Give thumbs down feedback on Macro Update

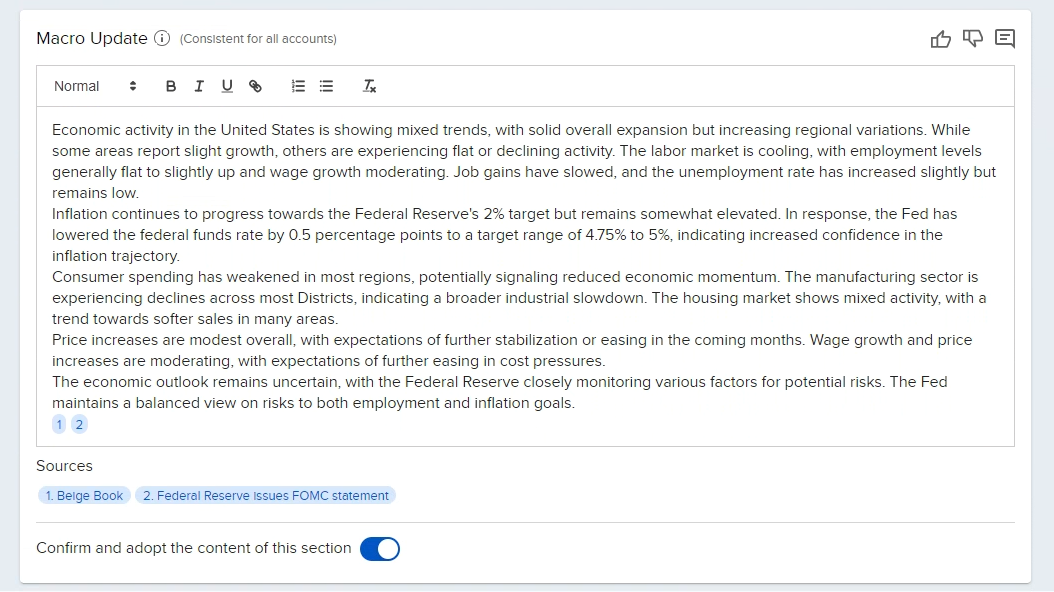coord(972,38)
